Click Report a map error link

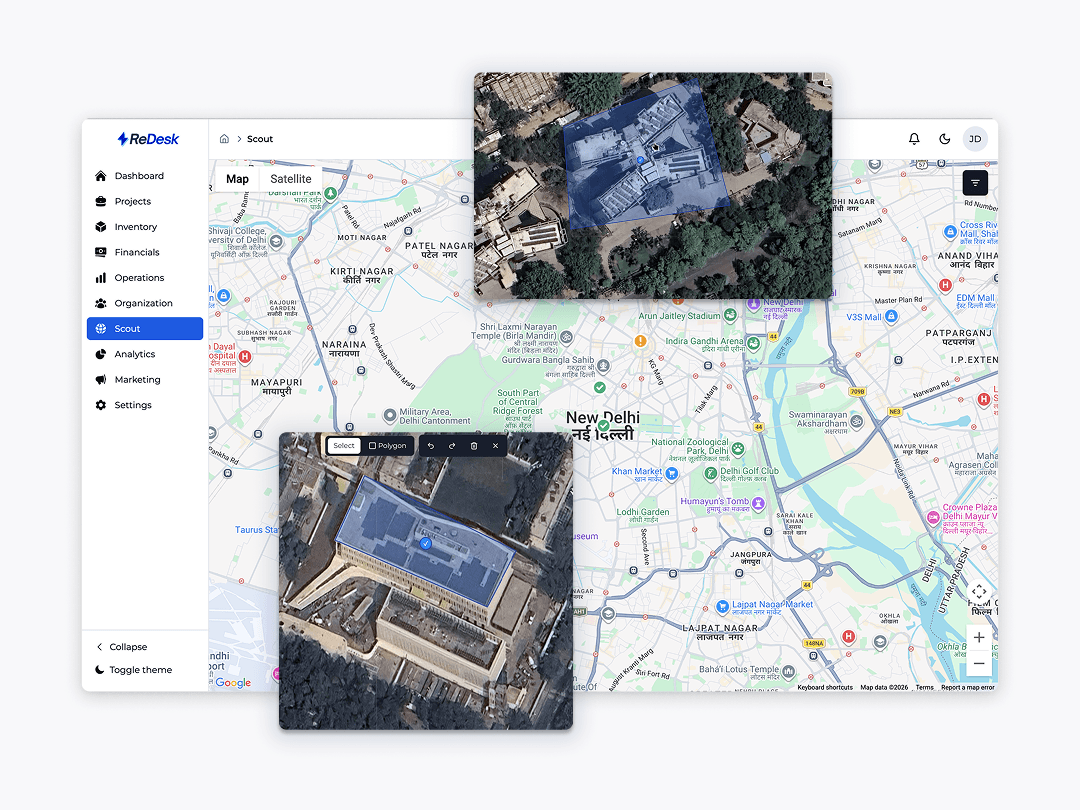968,687
